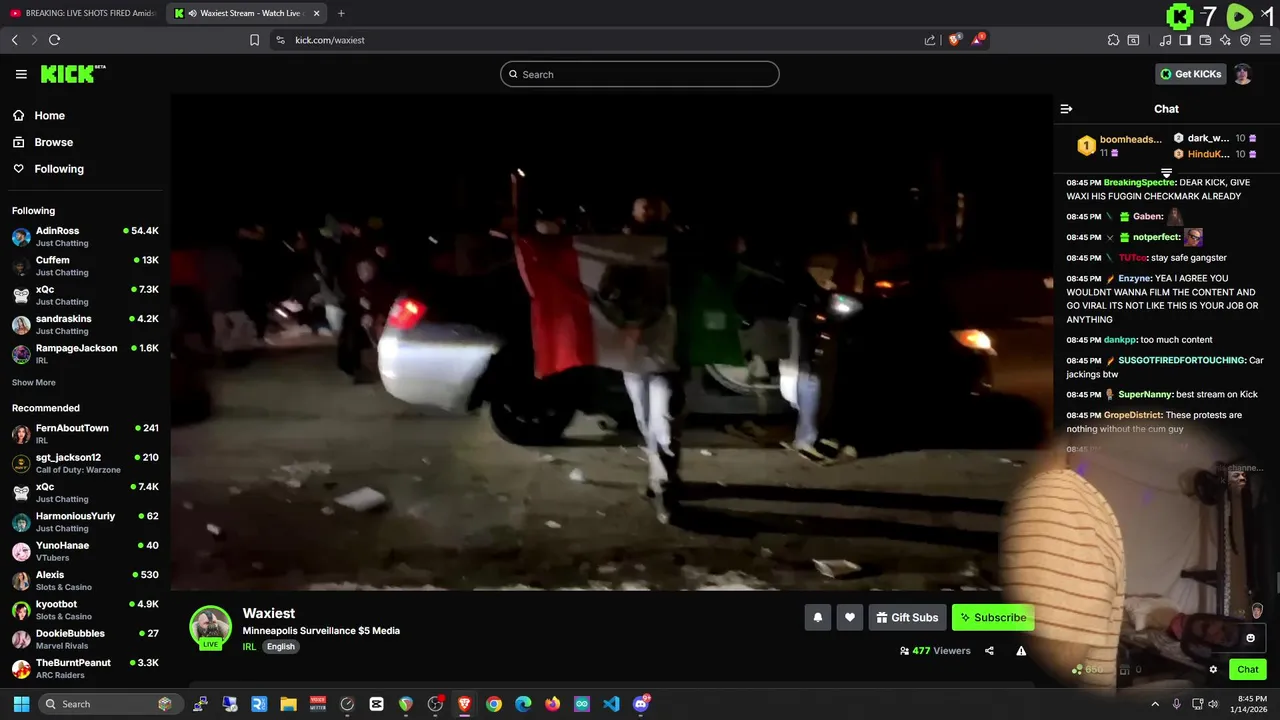Open emoji picker in chat box
This screenshot has width=1280, height=720.
pyautogui.click(x=1250, y=638)
